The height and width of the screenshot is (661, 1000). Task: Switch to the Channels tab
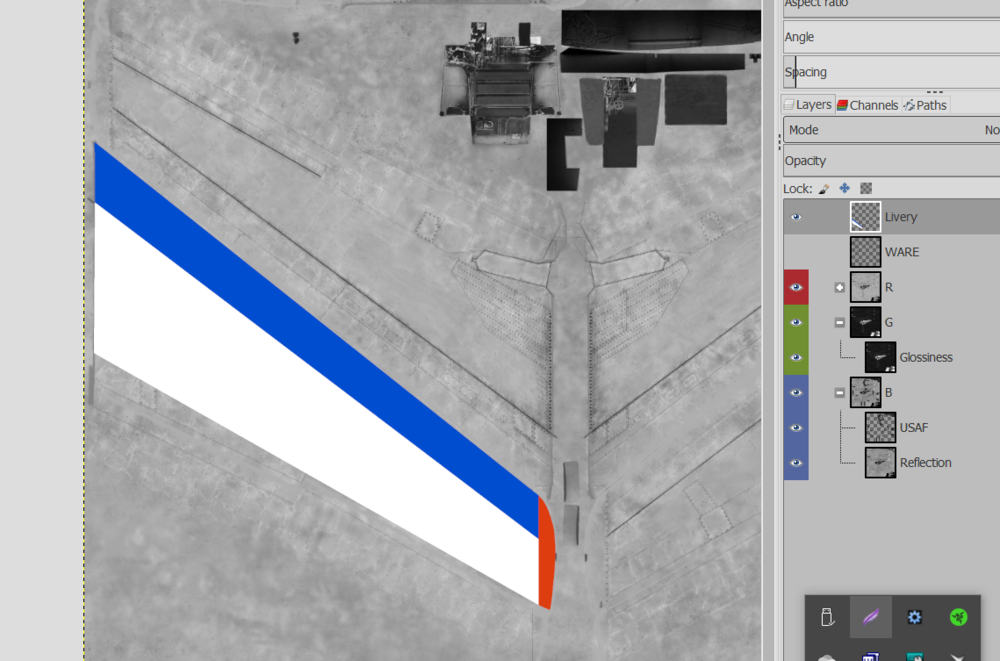click(x=867, y=105)
